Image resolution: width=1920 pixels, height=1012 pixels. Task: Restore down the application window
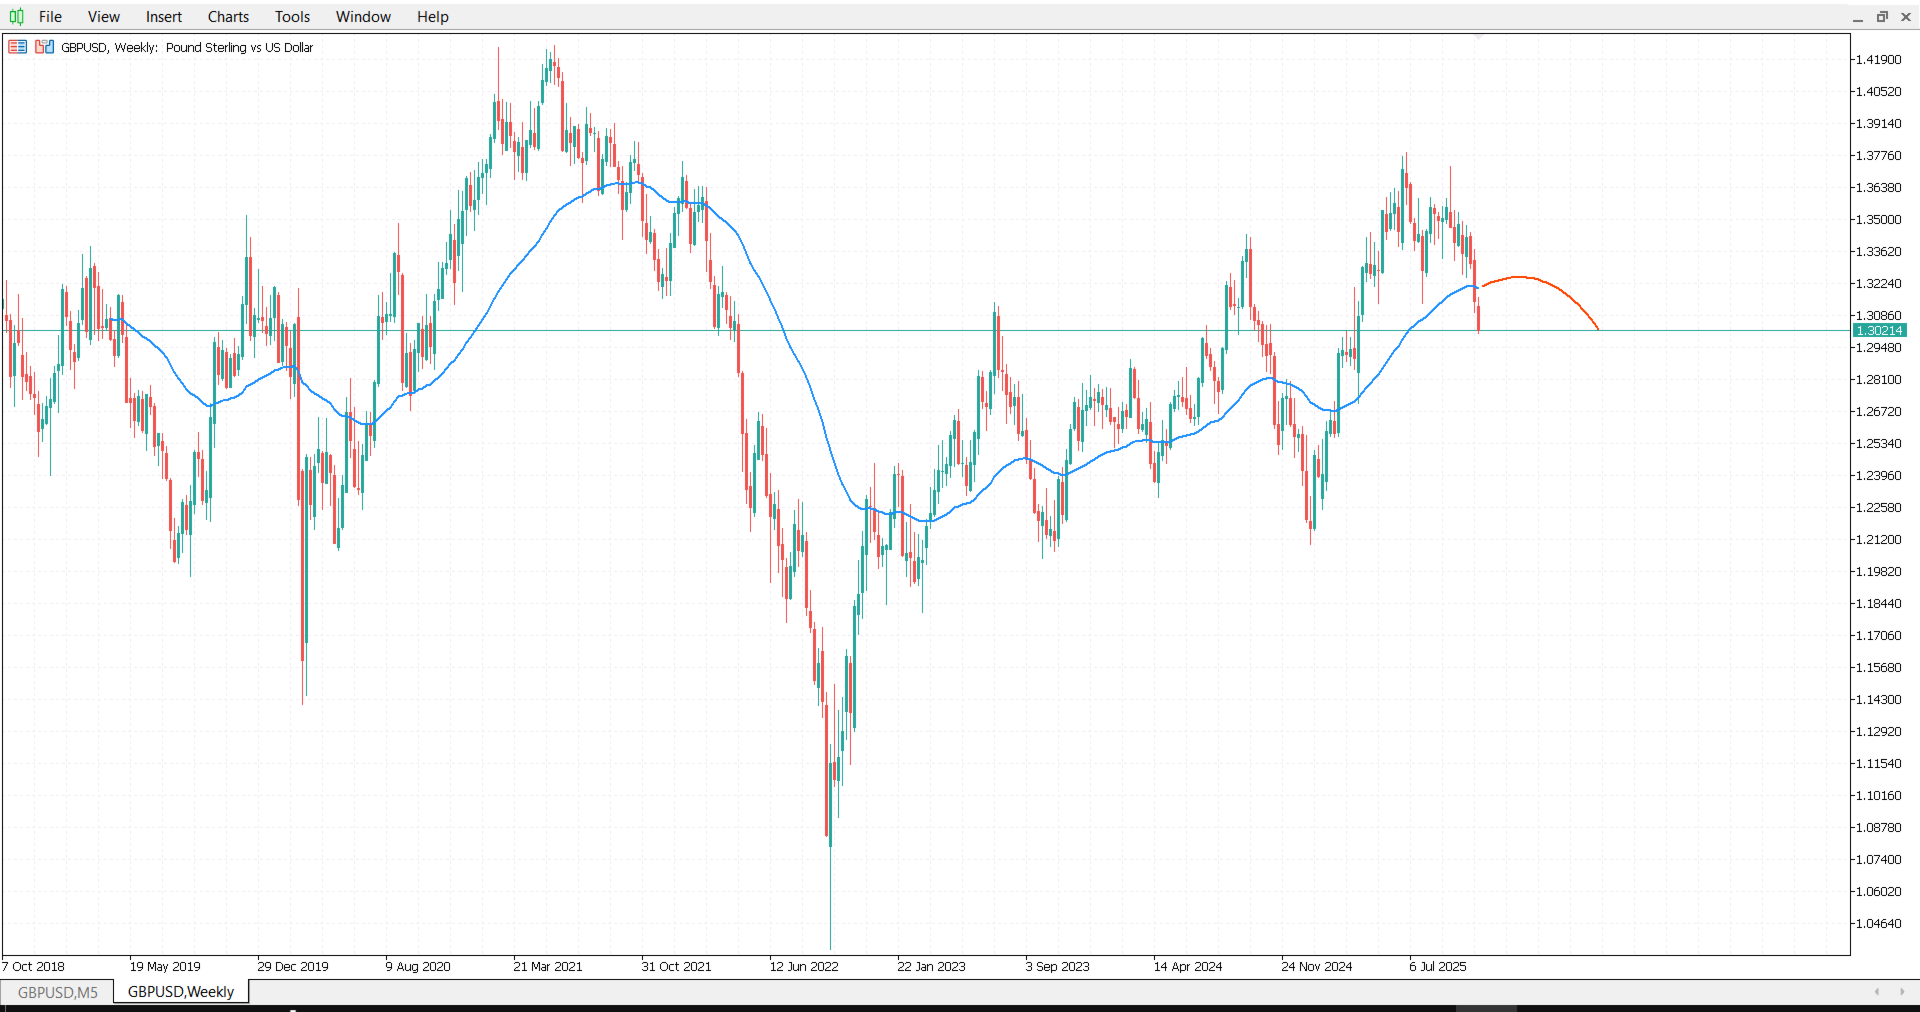pos(1882,17)
